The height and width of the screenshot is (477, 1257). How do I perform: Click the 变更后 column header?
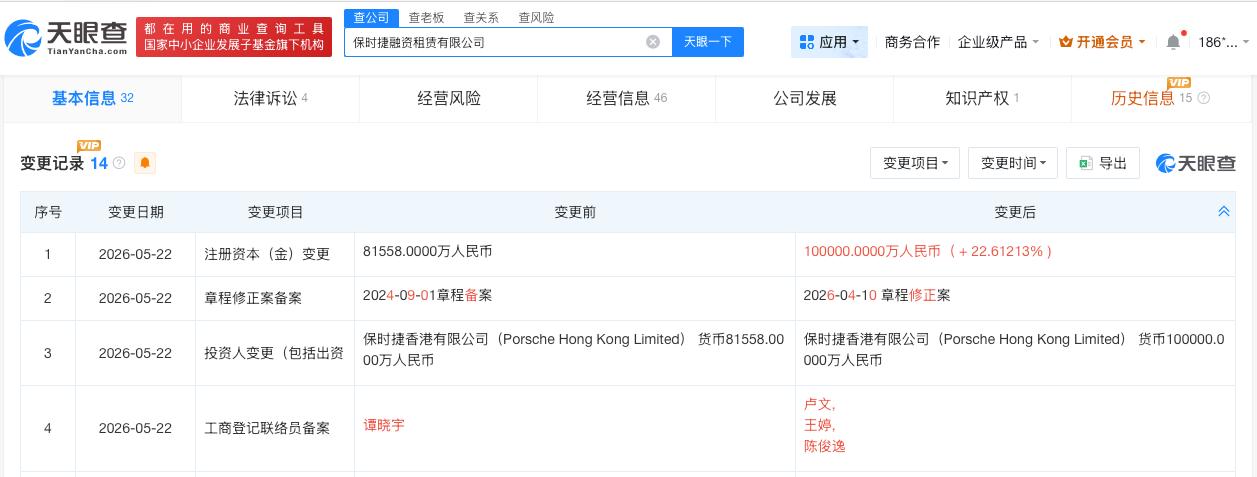click(x=1014, y=212)
